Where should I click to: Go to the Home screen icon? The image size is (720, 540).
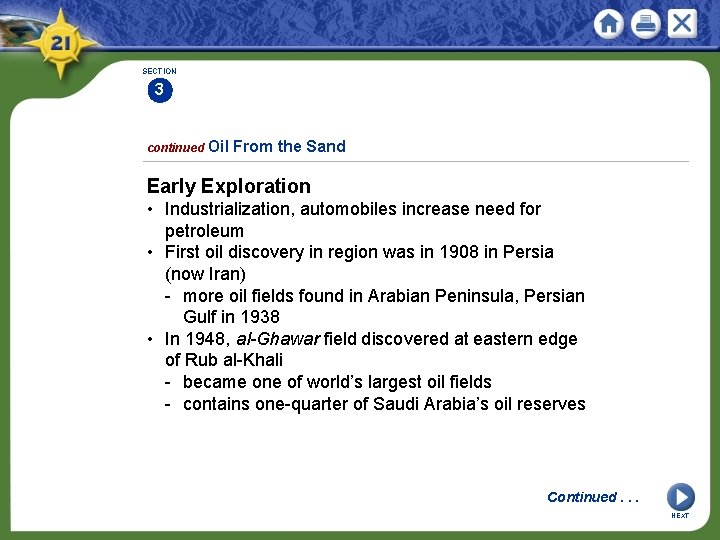(608, 23)
